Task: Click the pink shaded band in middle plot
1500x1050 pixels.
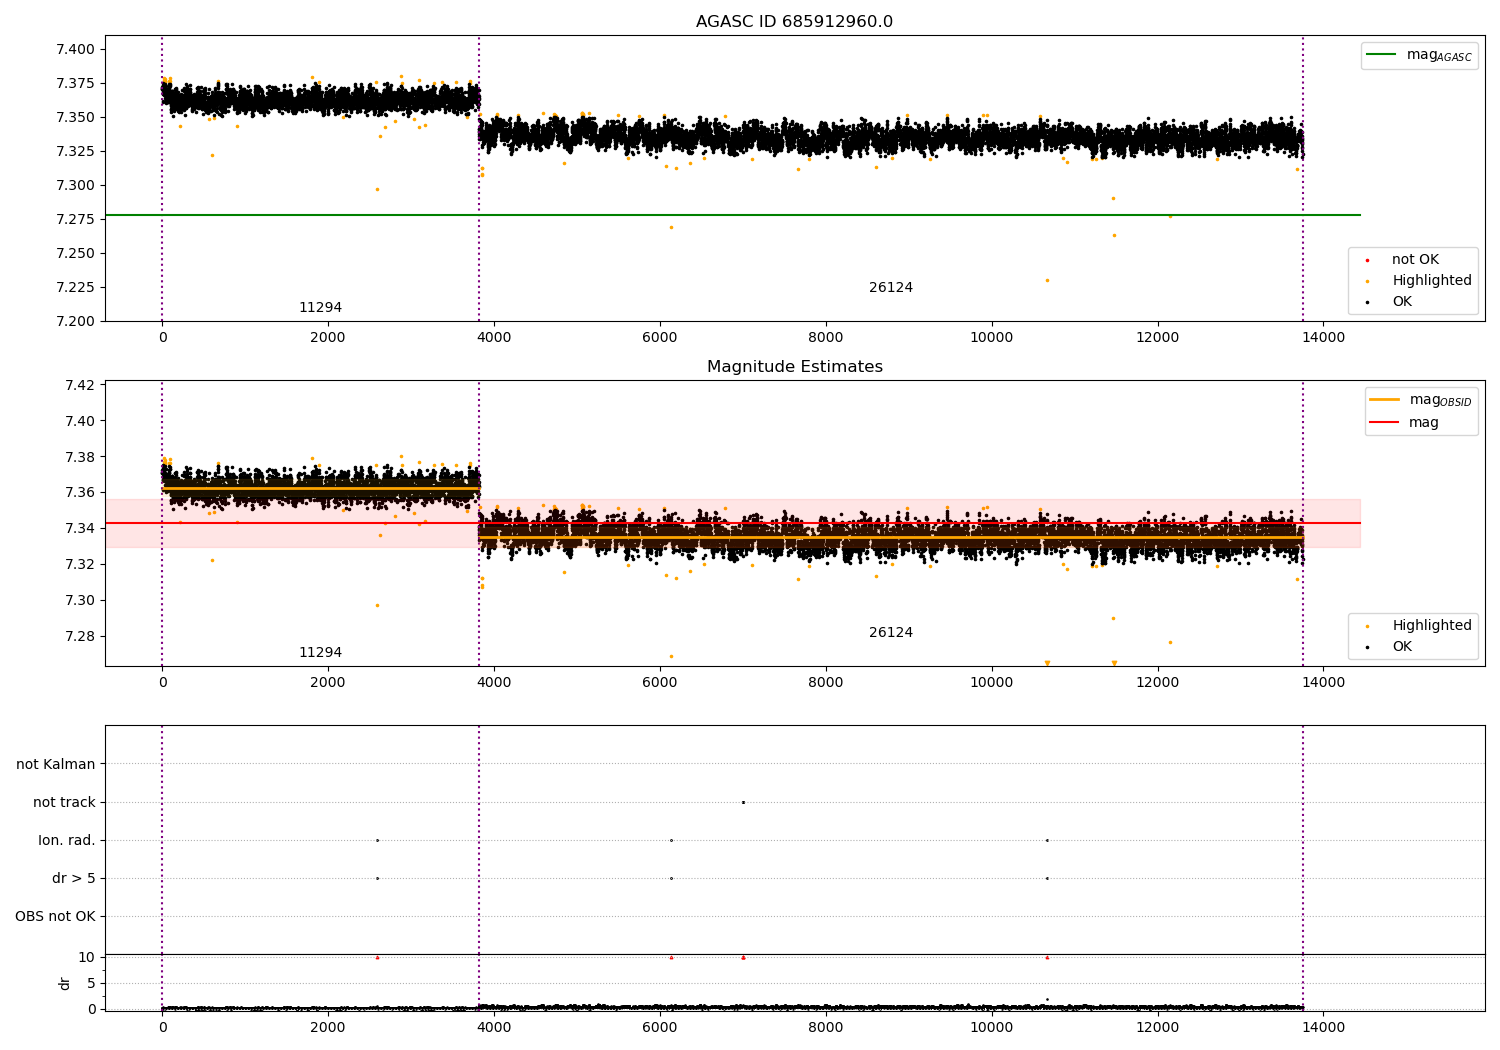Action: [732, 523]
